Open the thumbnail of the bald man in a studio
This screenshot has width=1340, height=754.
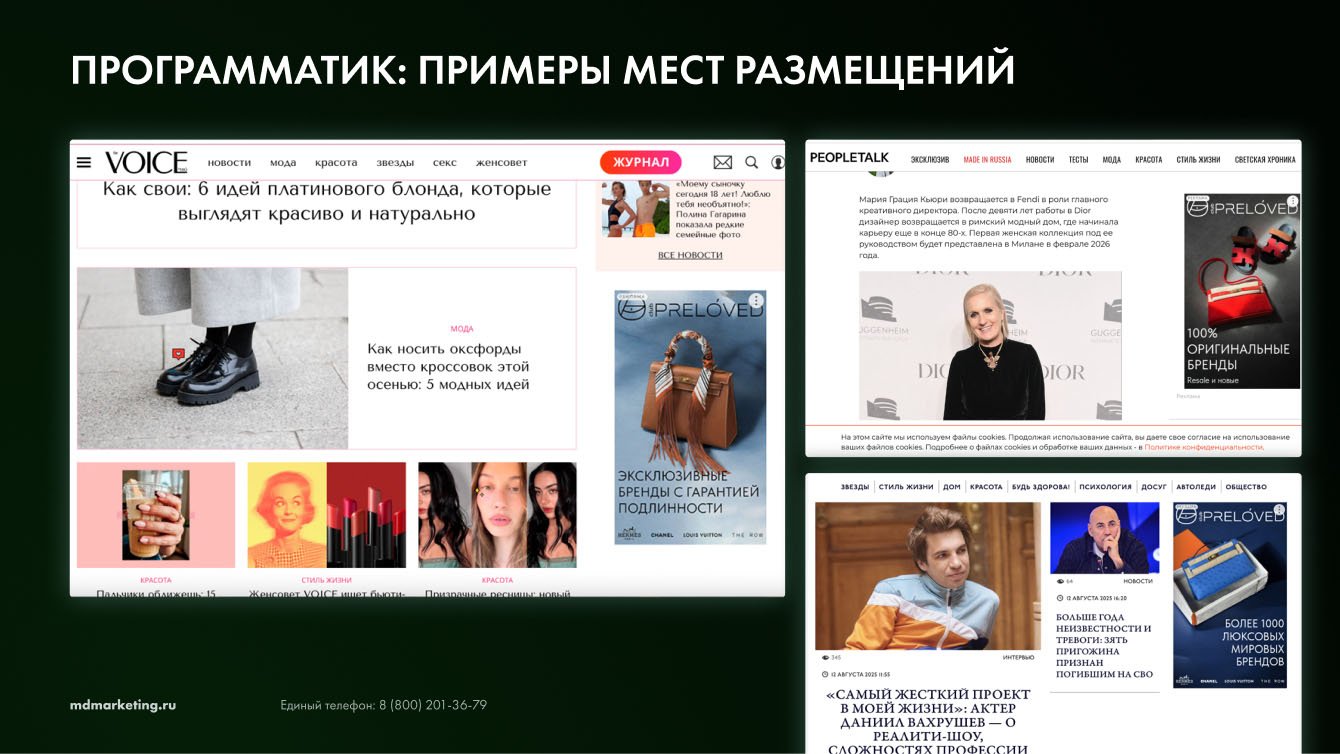click(1104, 538)
